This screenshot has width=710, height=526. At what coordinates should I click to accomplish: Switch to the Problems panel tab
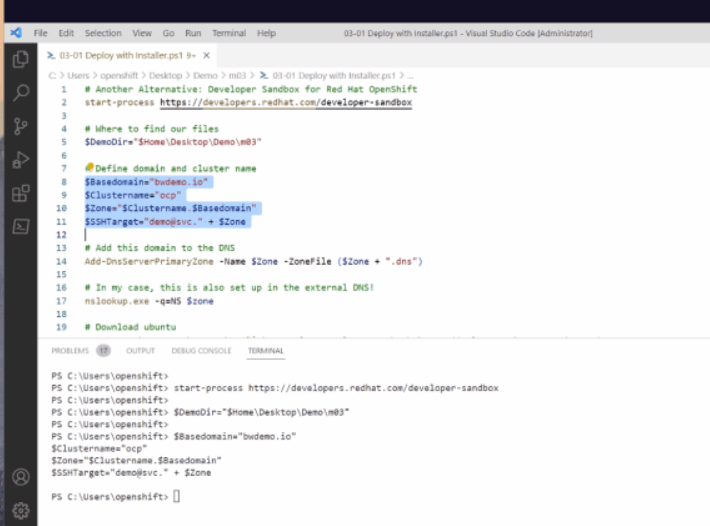tap(70, 350)
